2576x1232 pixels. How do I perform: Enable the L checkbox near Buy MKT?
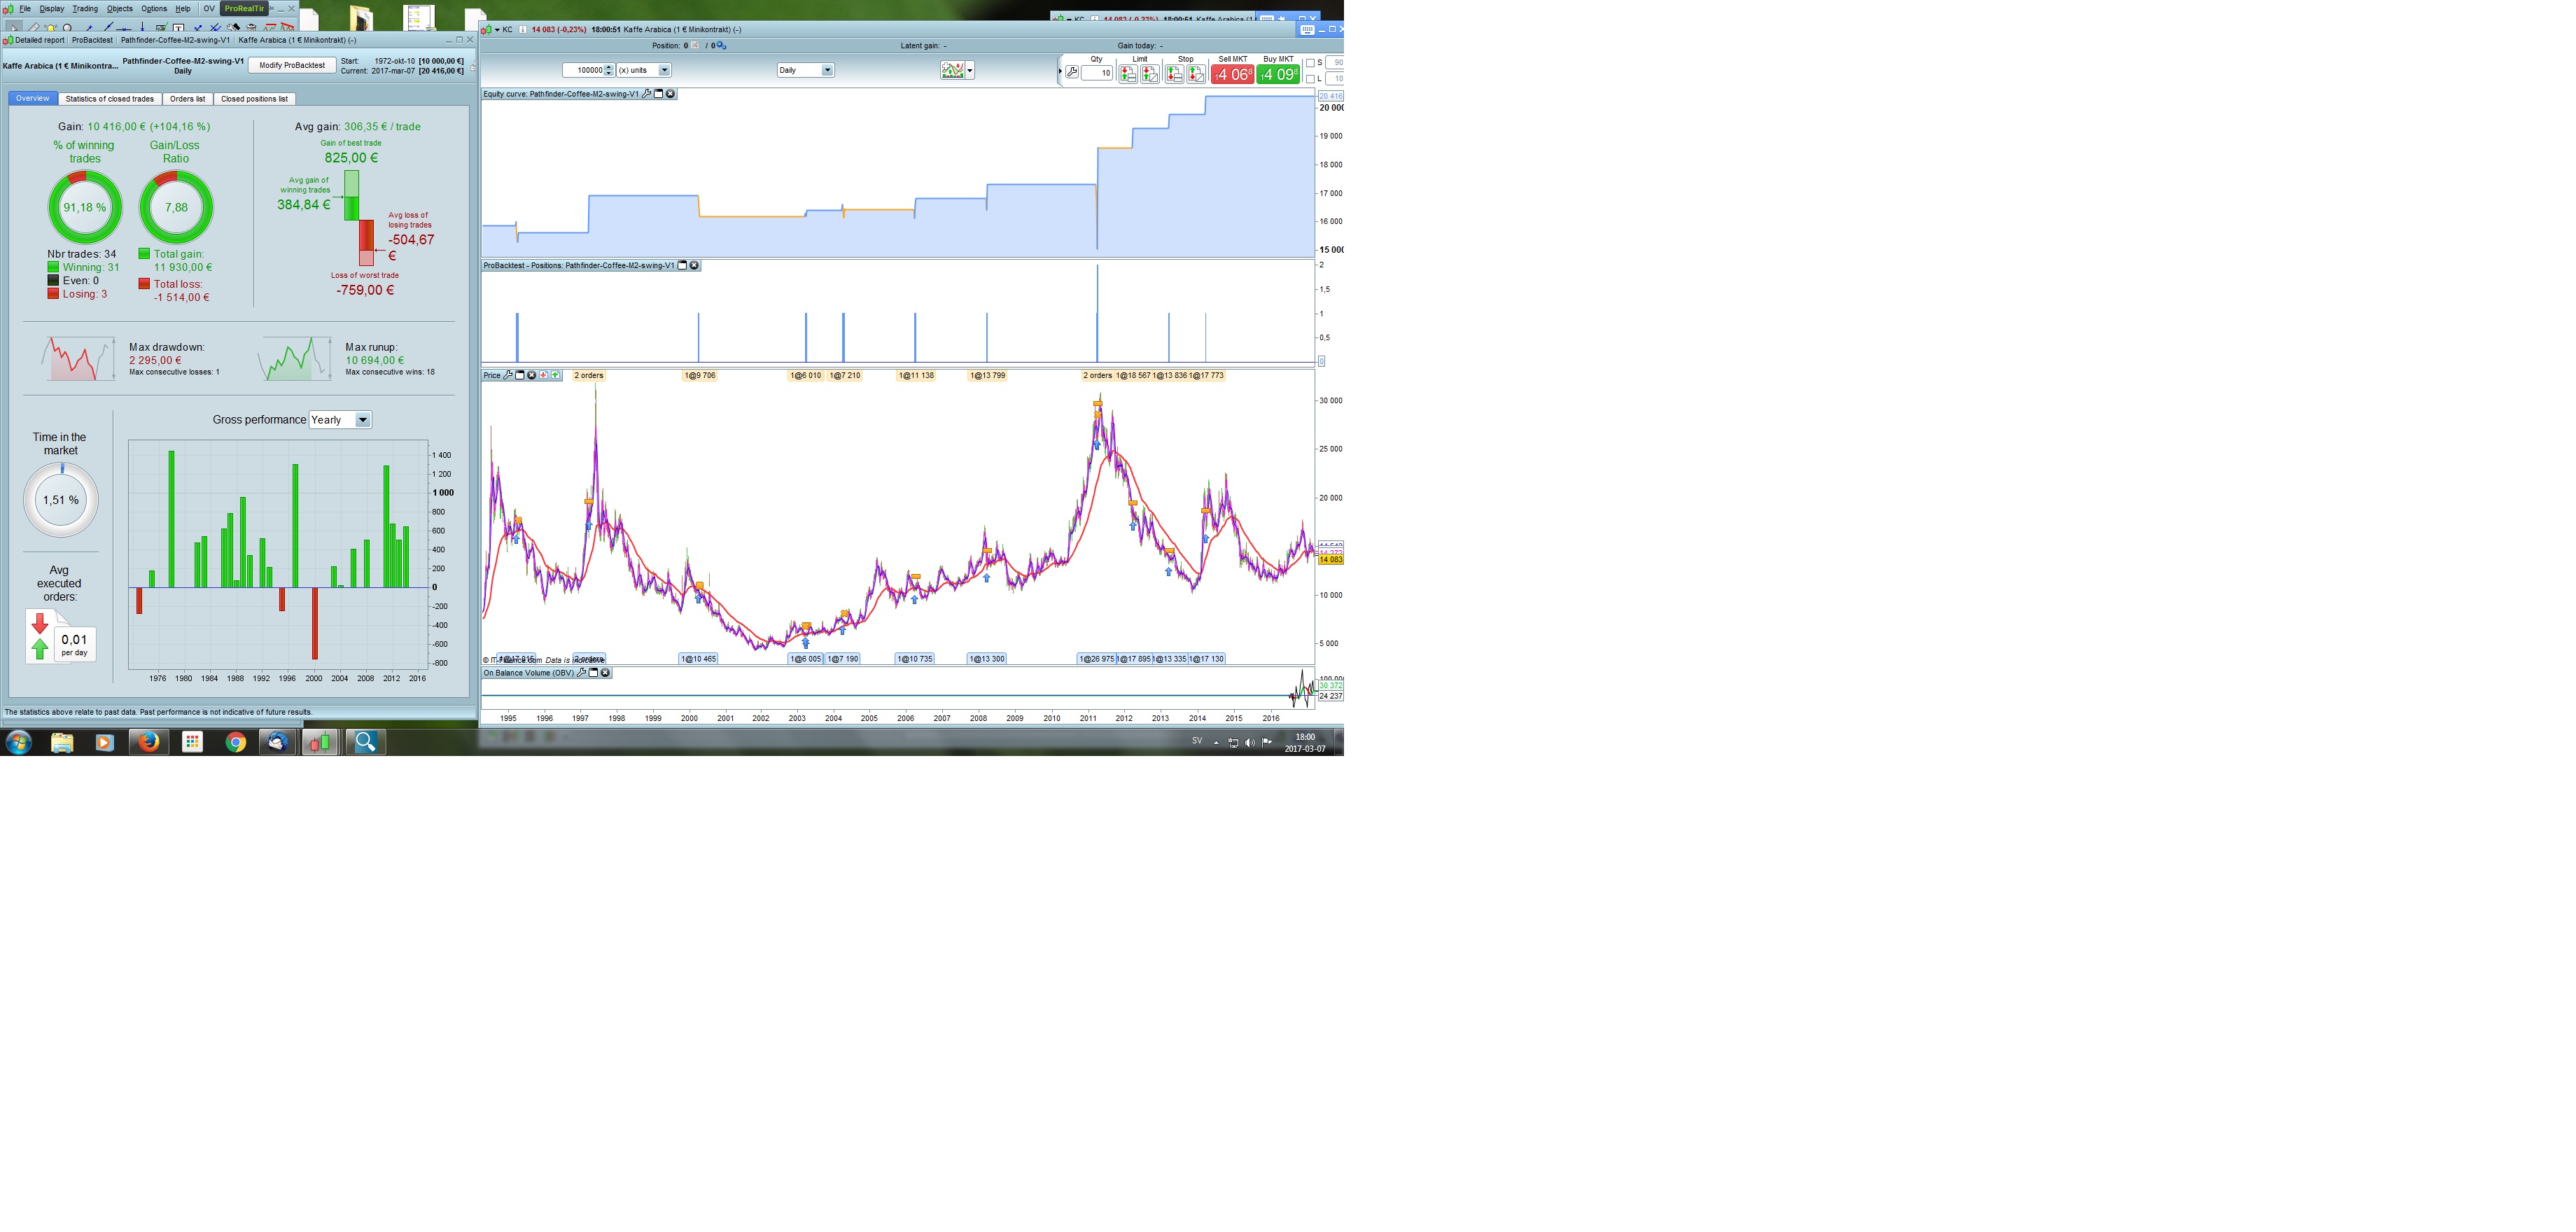(x=1311, y=79)
